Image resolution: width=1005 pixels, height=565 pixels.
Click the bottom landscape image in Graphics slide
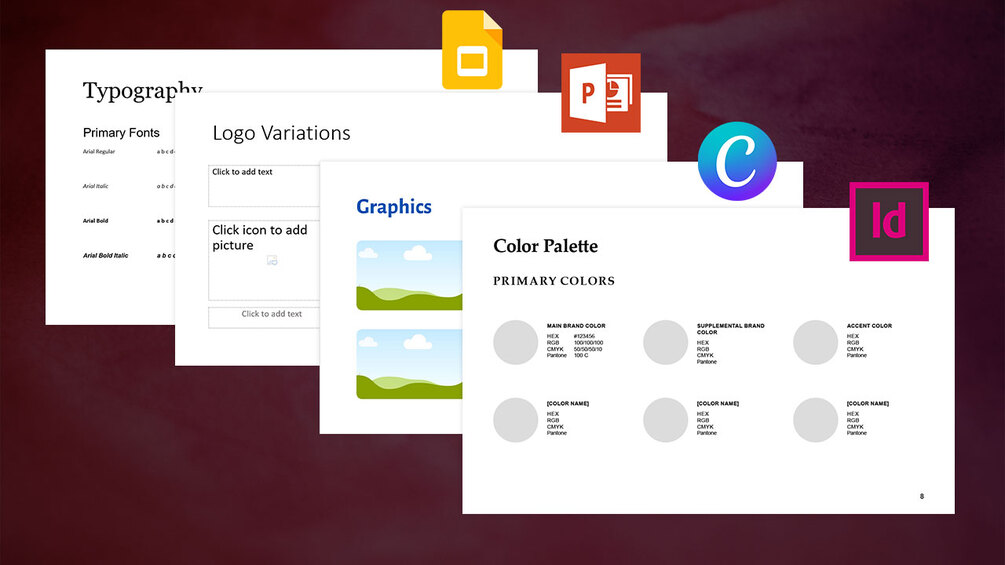coord(409,364)
